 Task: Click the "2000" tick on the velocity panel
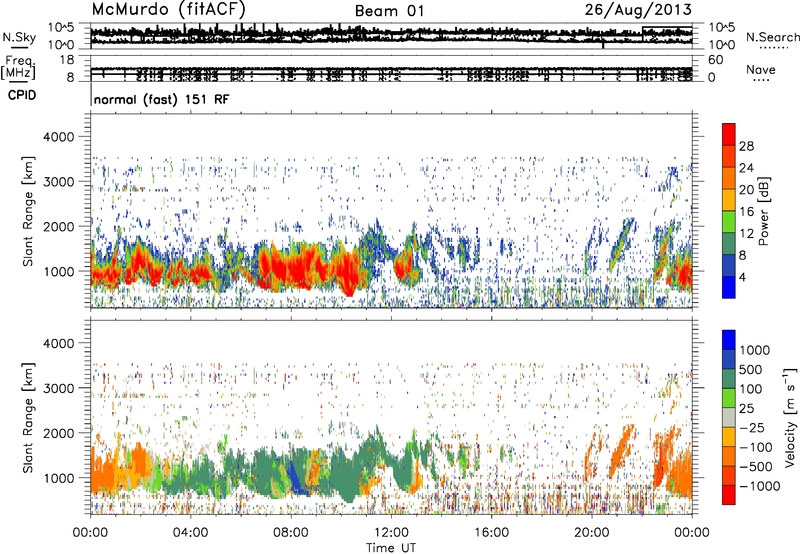click(59, 433)
